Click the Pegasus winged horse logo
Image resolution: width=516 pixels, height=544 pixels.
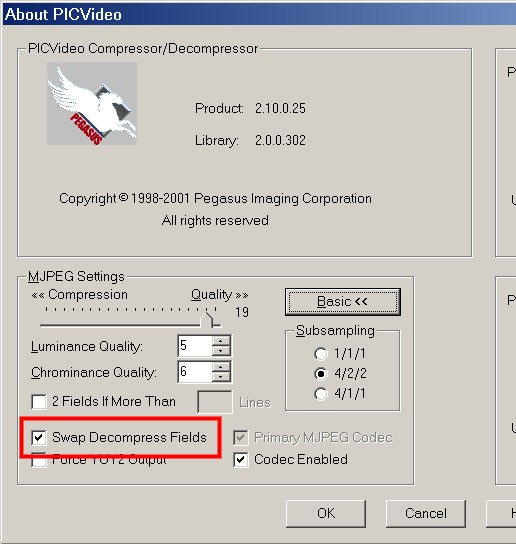(92, 103)
